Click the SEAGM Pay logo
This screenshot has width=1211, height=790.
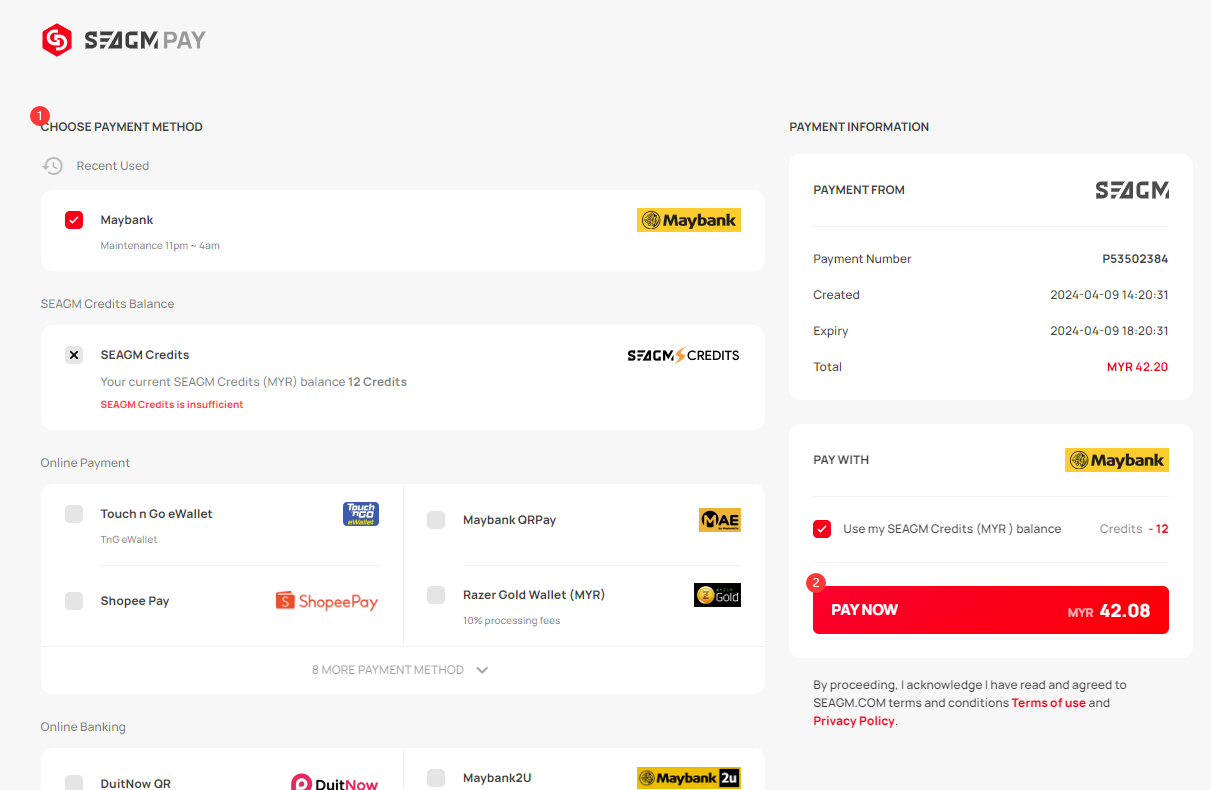pyautogui.click(x=124, y=40)
